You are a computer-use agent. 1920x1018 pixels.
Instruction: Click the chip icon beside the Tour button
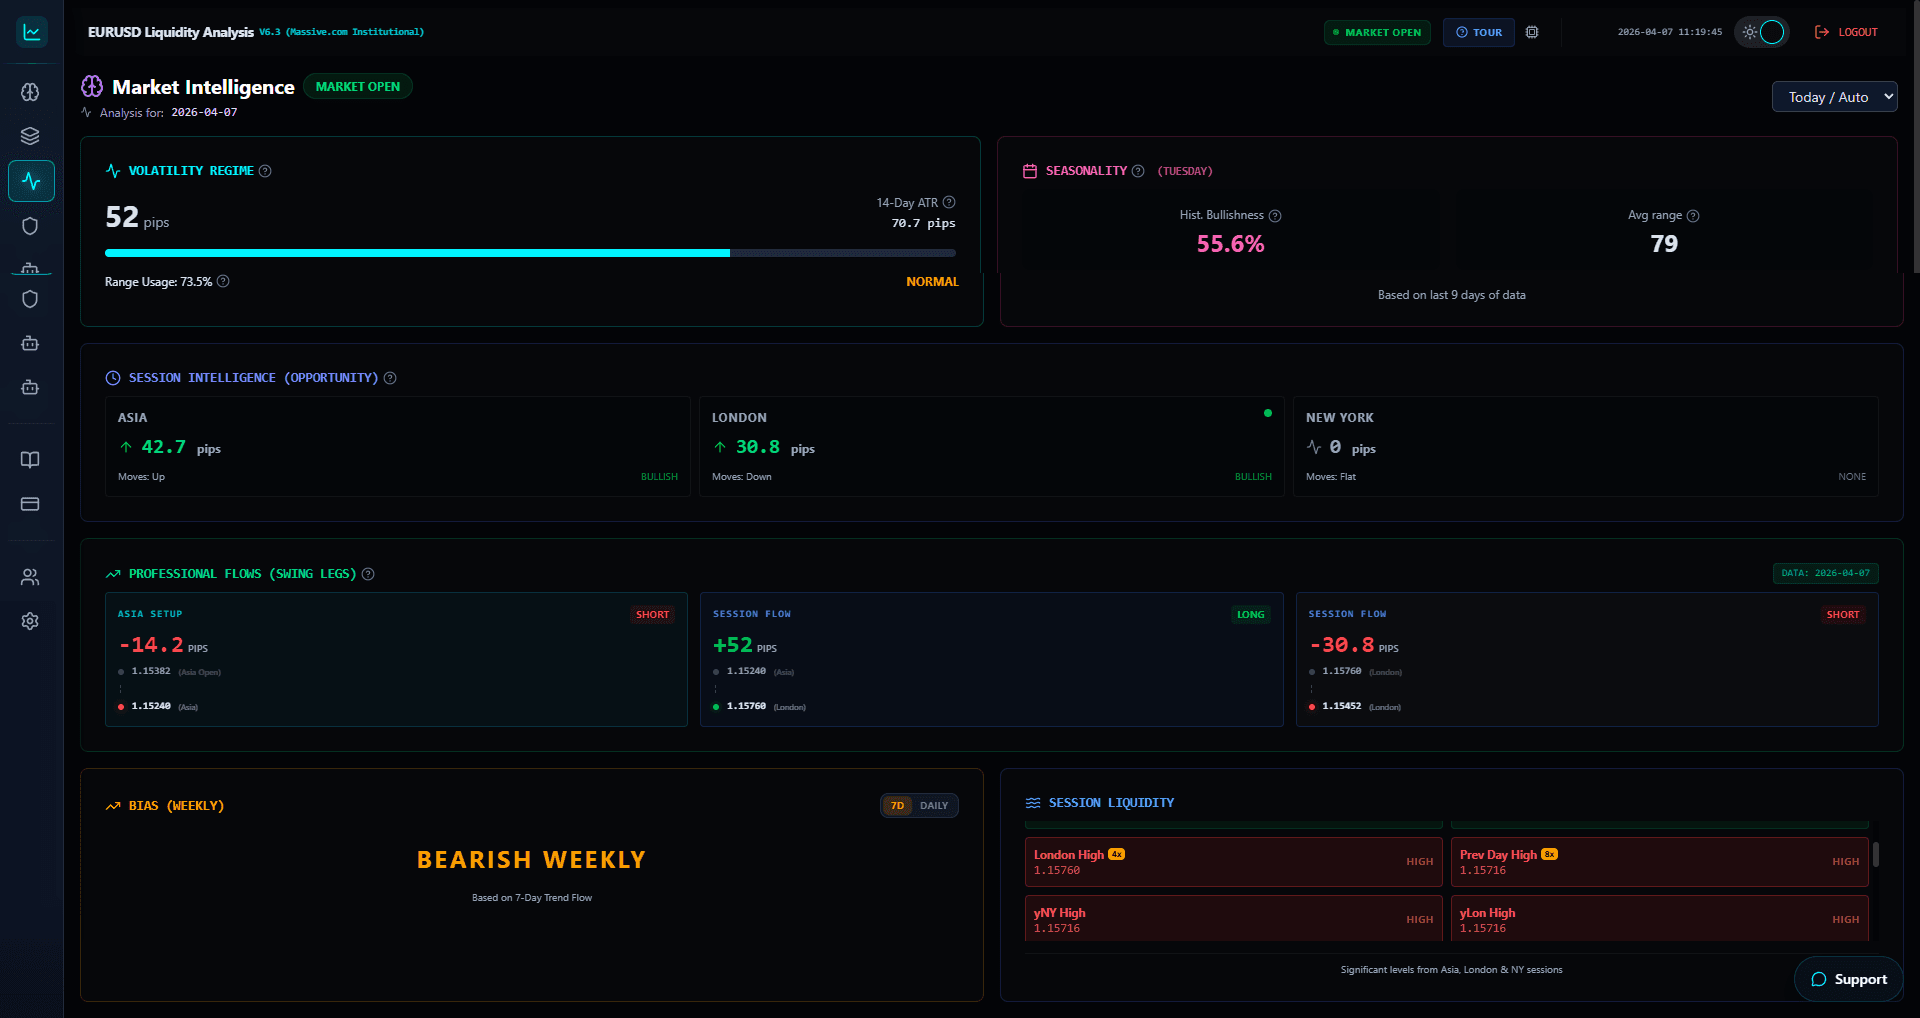coord(1532,31)
